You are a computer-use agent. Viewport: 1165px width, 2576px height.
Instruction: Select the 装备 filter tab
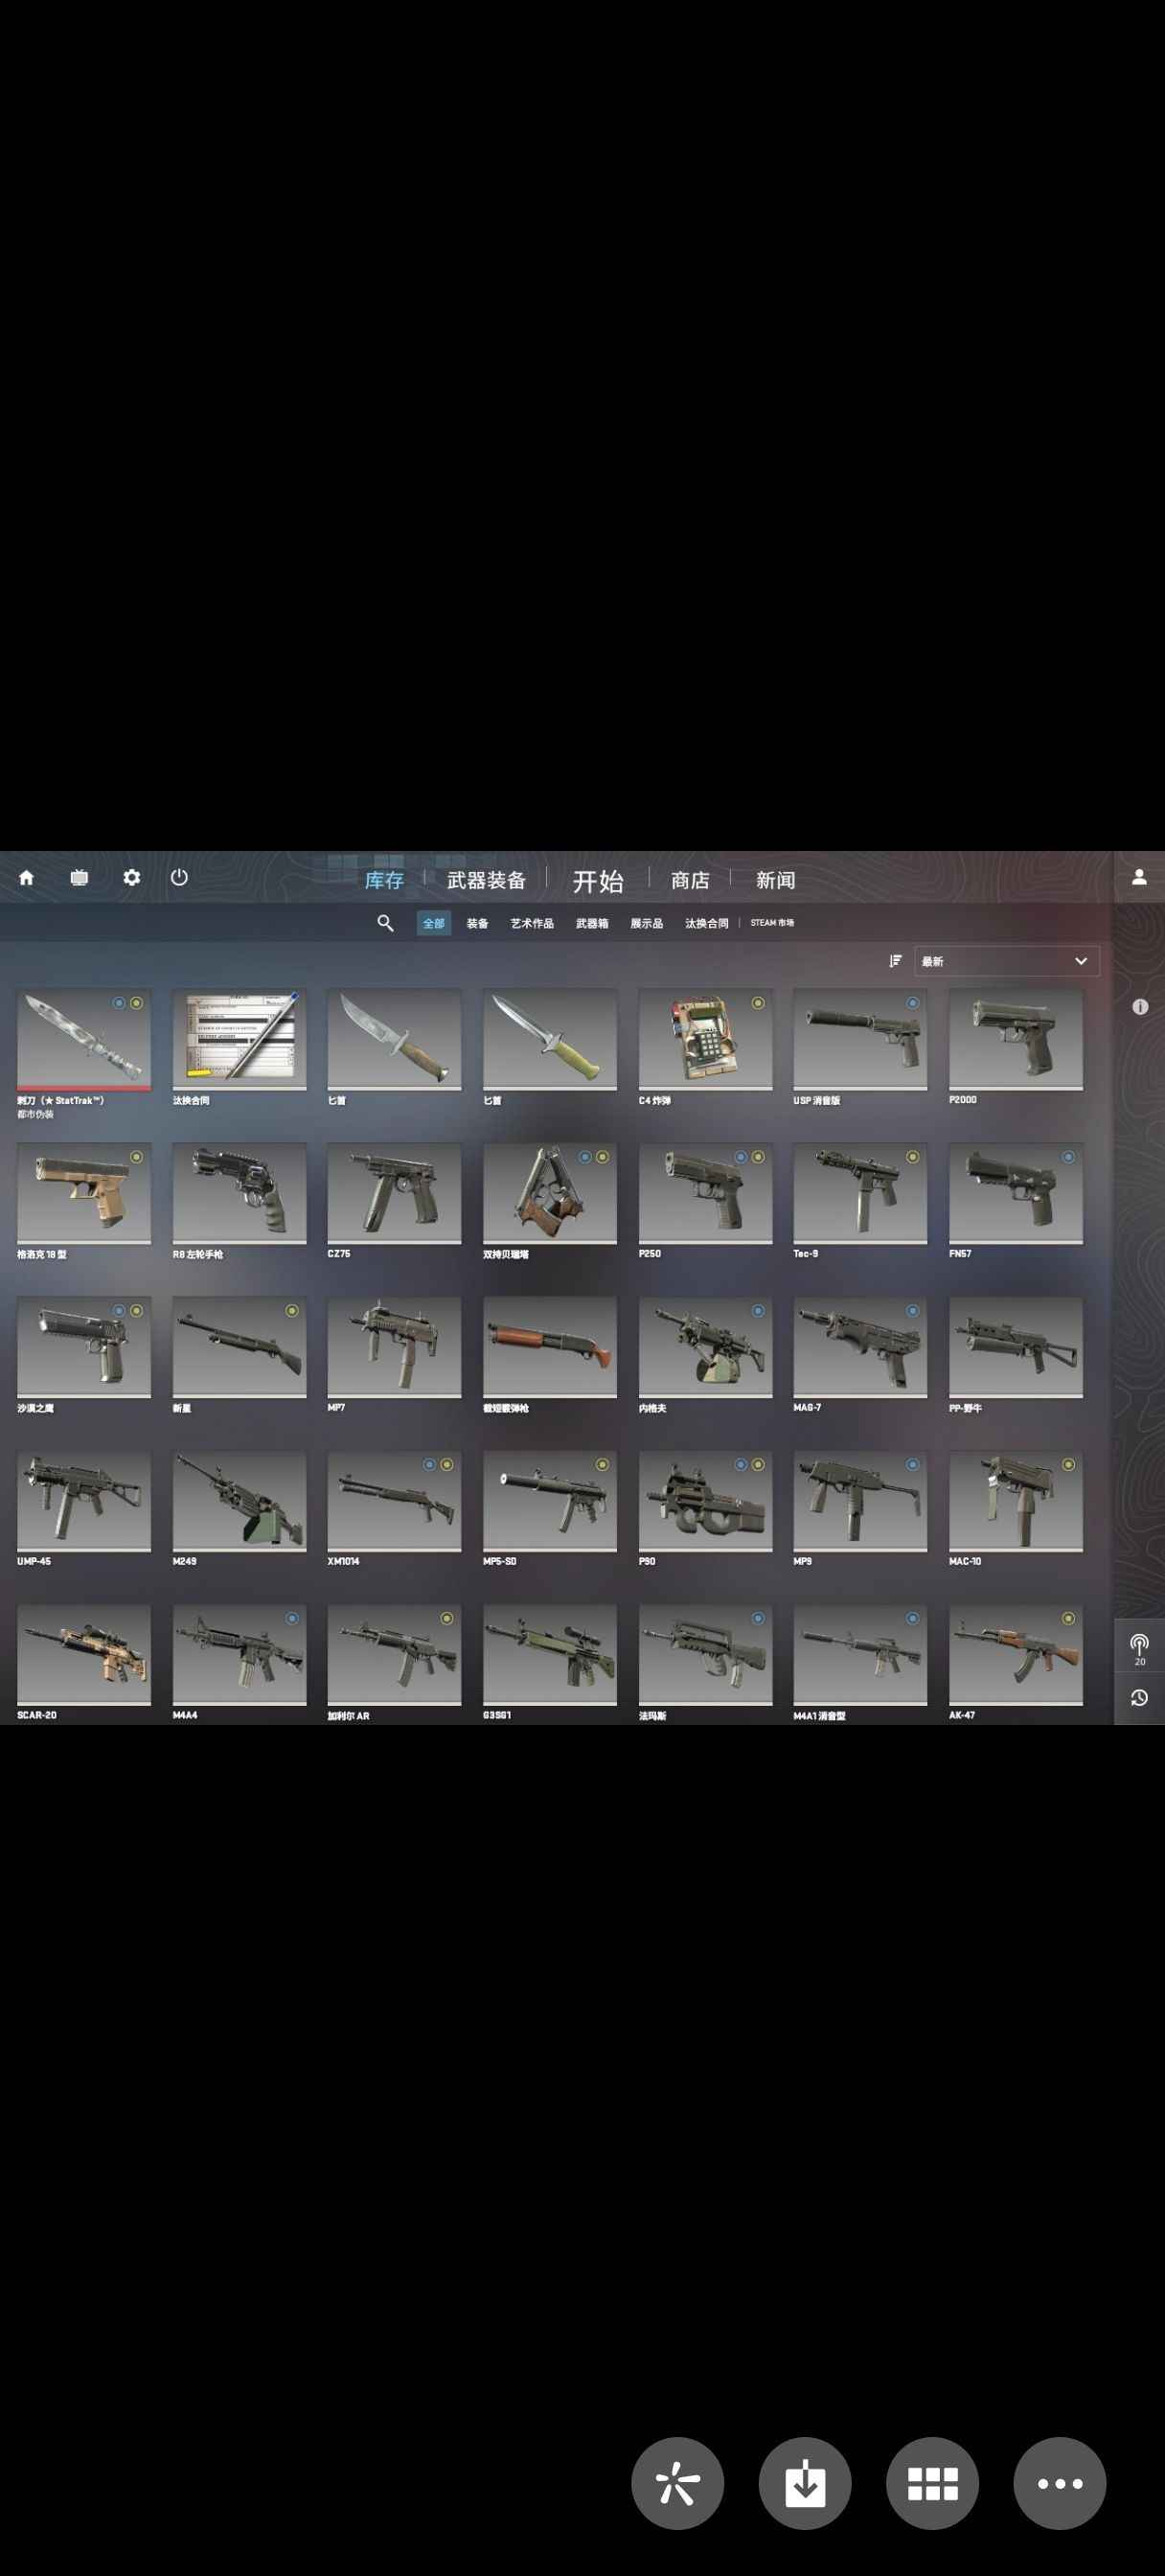click(x=478, y=923)
